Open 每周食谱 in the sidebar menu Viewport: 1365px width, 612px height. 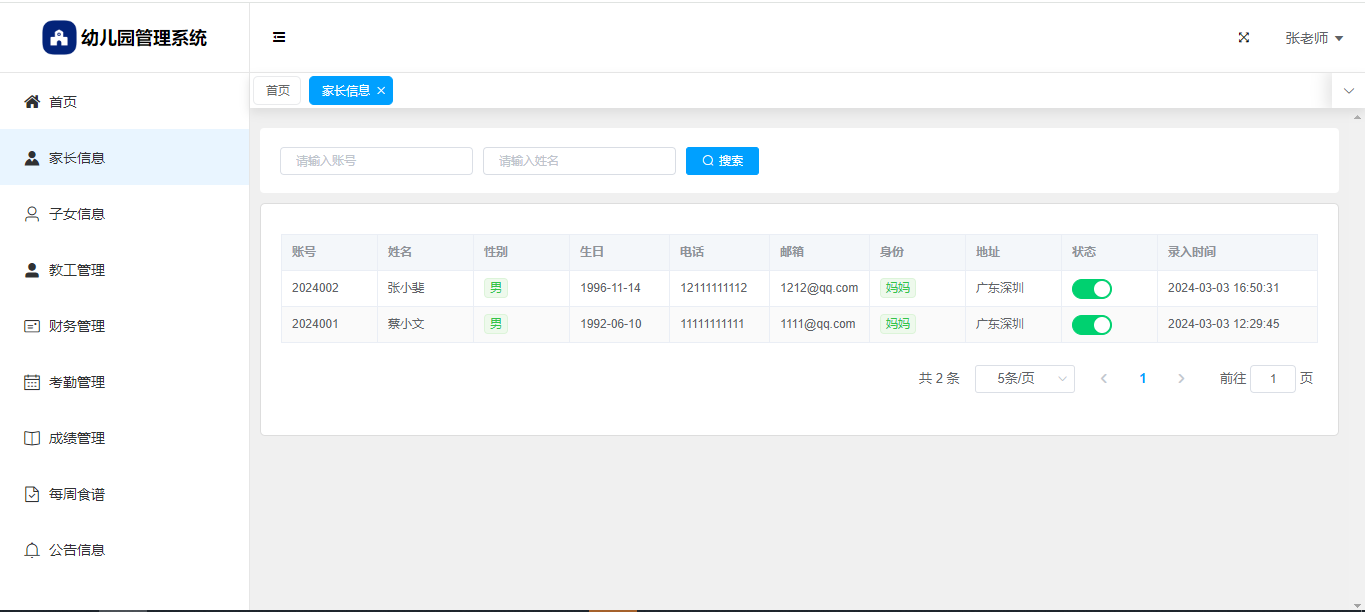click(x=76, y=494)
